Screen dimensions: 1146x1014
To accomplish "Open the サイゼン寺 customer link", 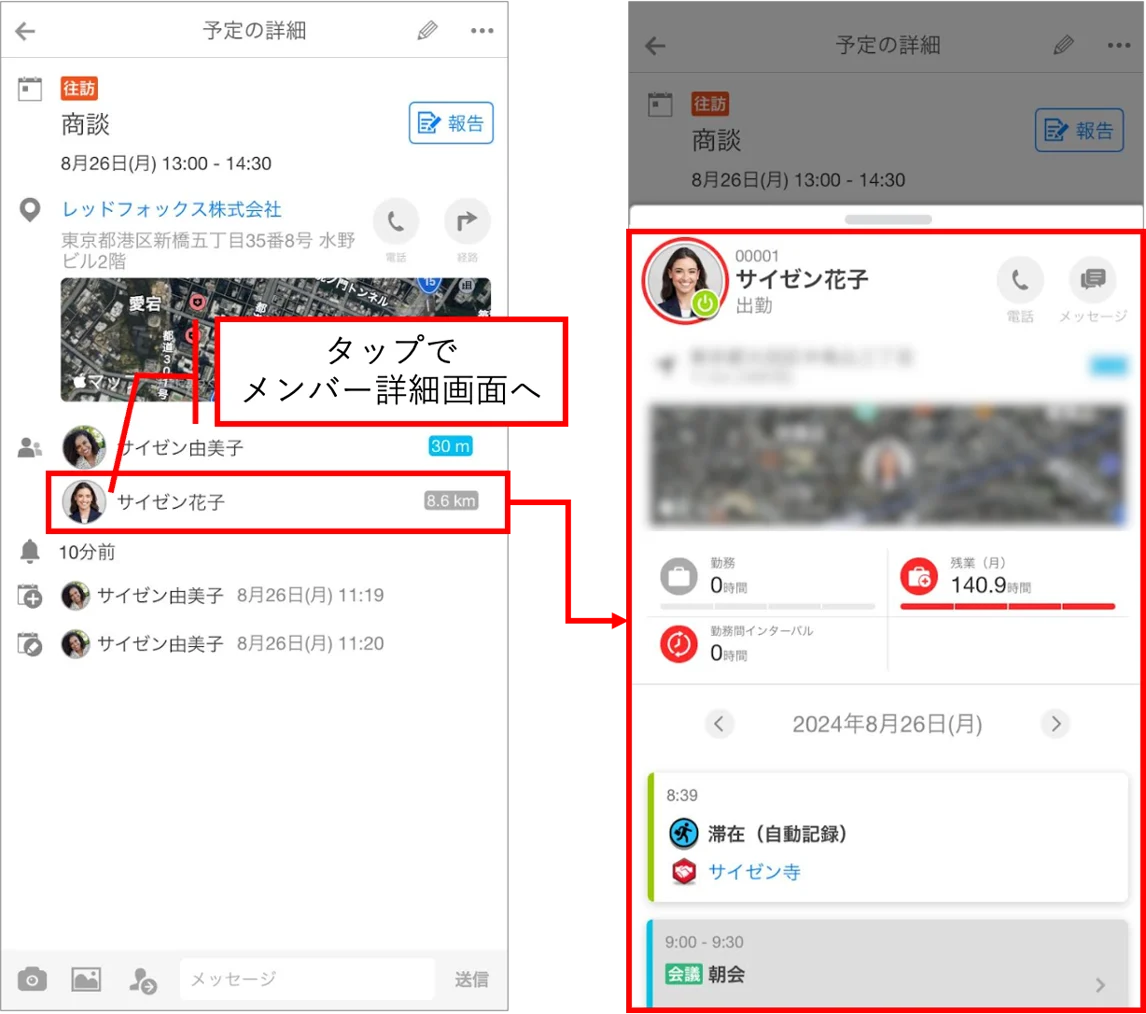I will coord(754,871).
